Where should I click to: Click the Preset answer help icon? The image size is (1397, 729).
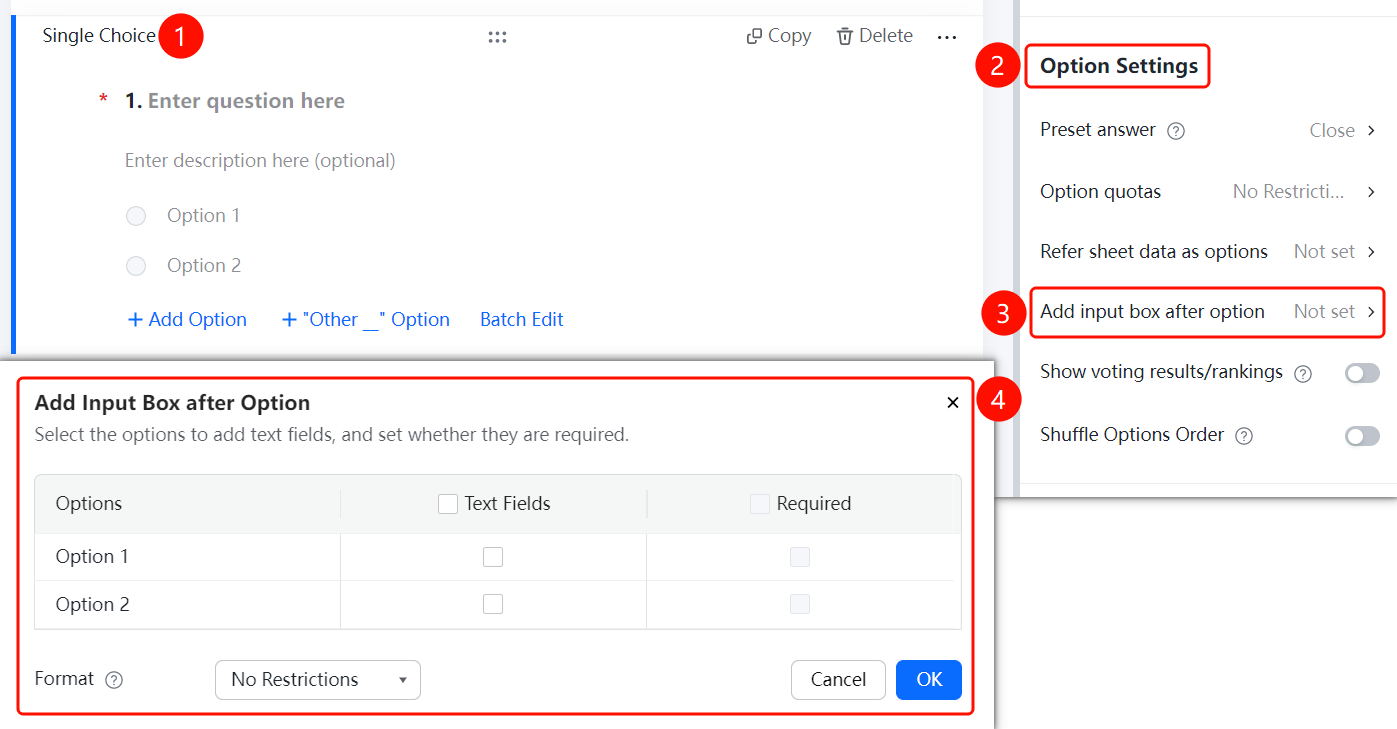click(x=1176, y=131)
